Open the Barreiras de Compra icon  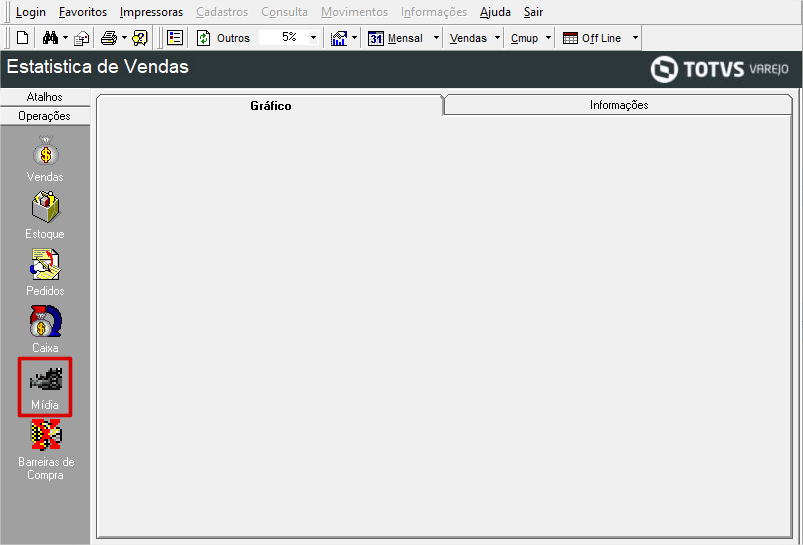tap(46, 435)
